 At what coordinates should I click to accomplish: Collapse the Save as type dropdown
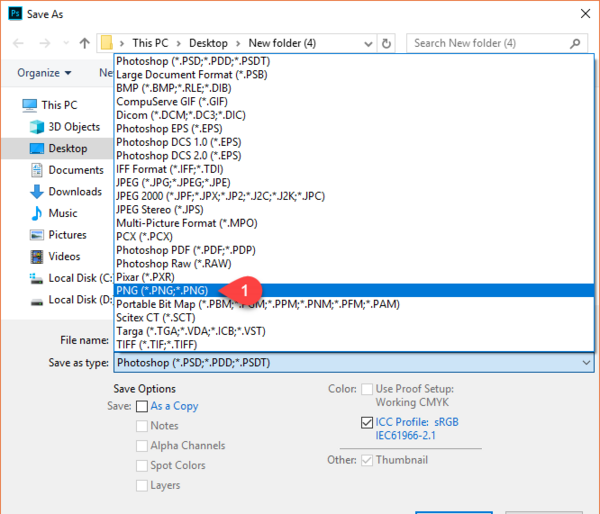(x=586, y=362)
